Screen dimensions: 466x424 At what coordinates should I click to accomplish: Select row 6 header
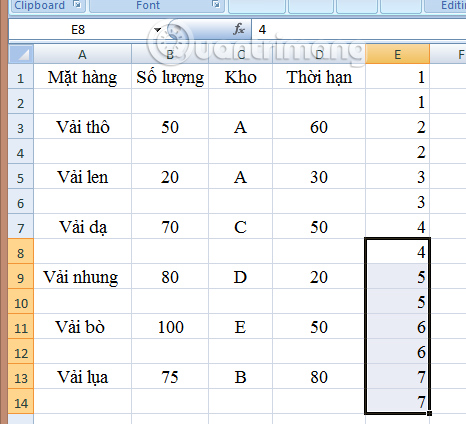coord(21,201)
